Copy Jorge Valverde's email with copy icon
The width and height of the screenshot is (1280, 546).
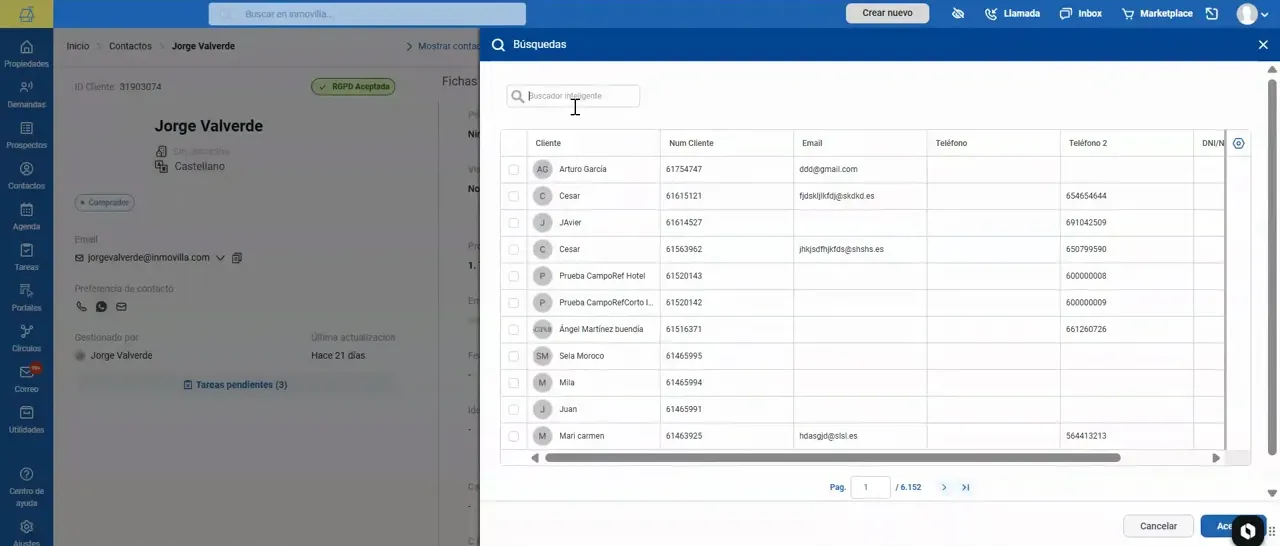[x=237, y=258]
